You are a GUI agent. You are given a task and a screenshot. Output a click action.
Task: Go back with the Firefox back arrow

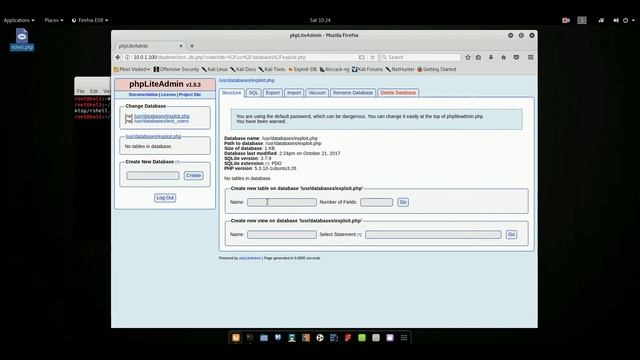tap(118, 58)
